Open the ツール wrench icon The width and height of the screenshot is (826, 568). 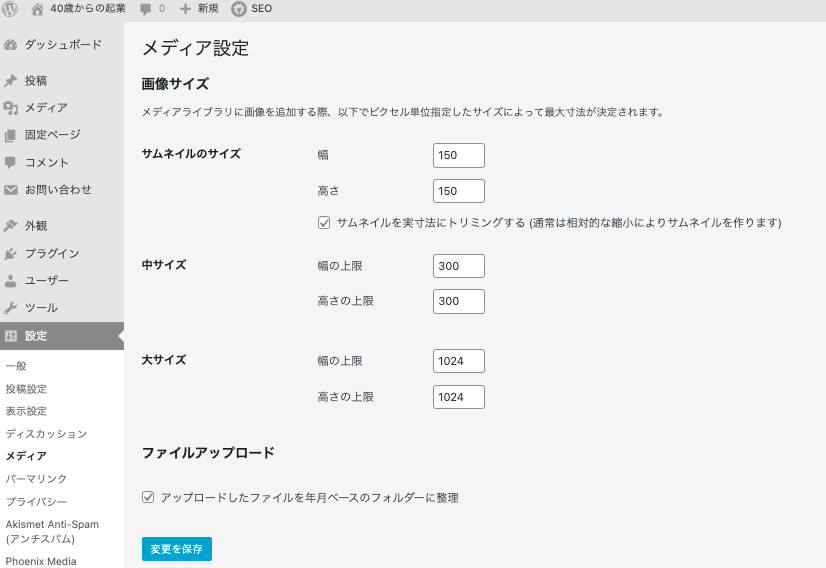[11, 308]
